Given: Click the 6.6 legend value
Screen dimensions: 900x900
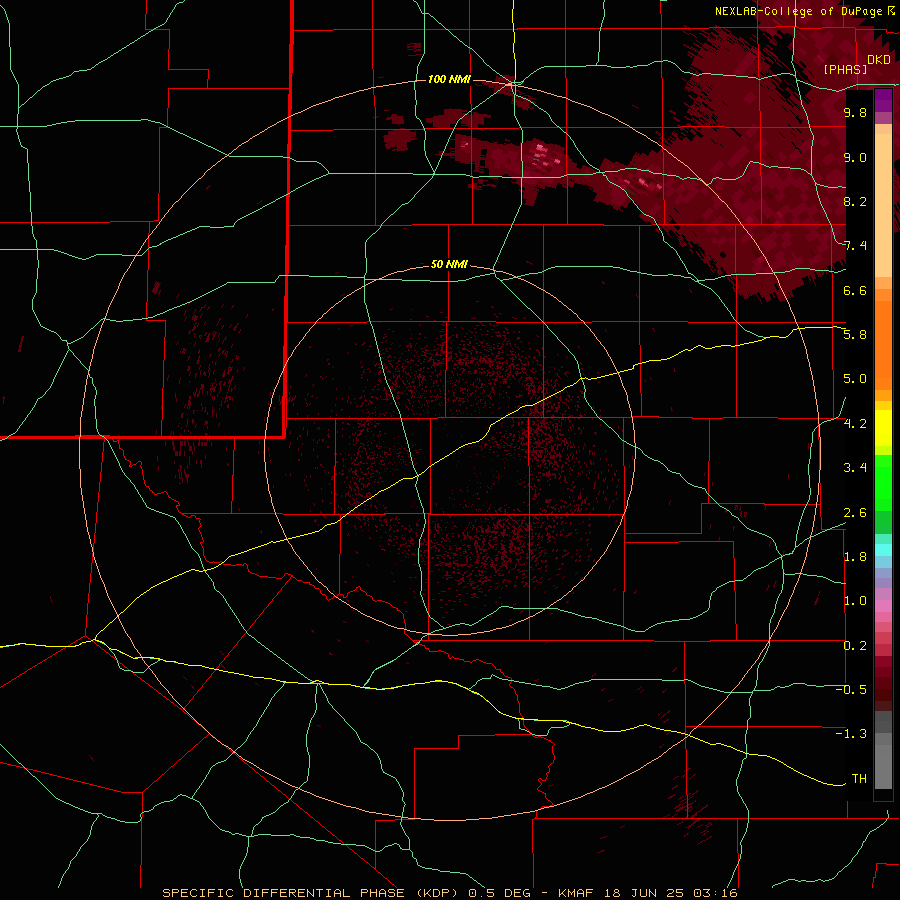Looking at the screenshot, I should [x=855, y=290].
